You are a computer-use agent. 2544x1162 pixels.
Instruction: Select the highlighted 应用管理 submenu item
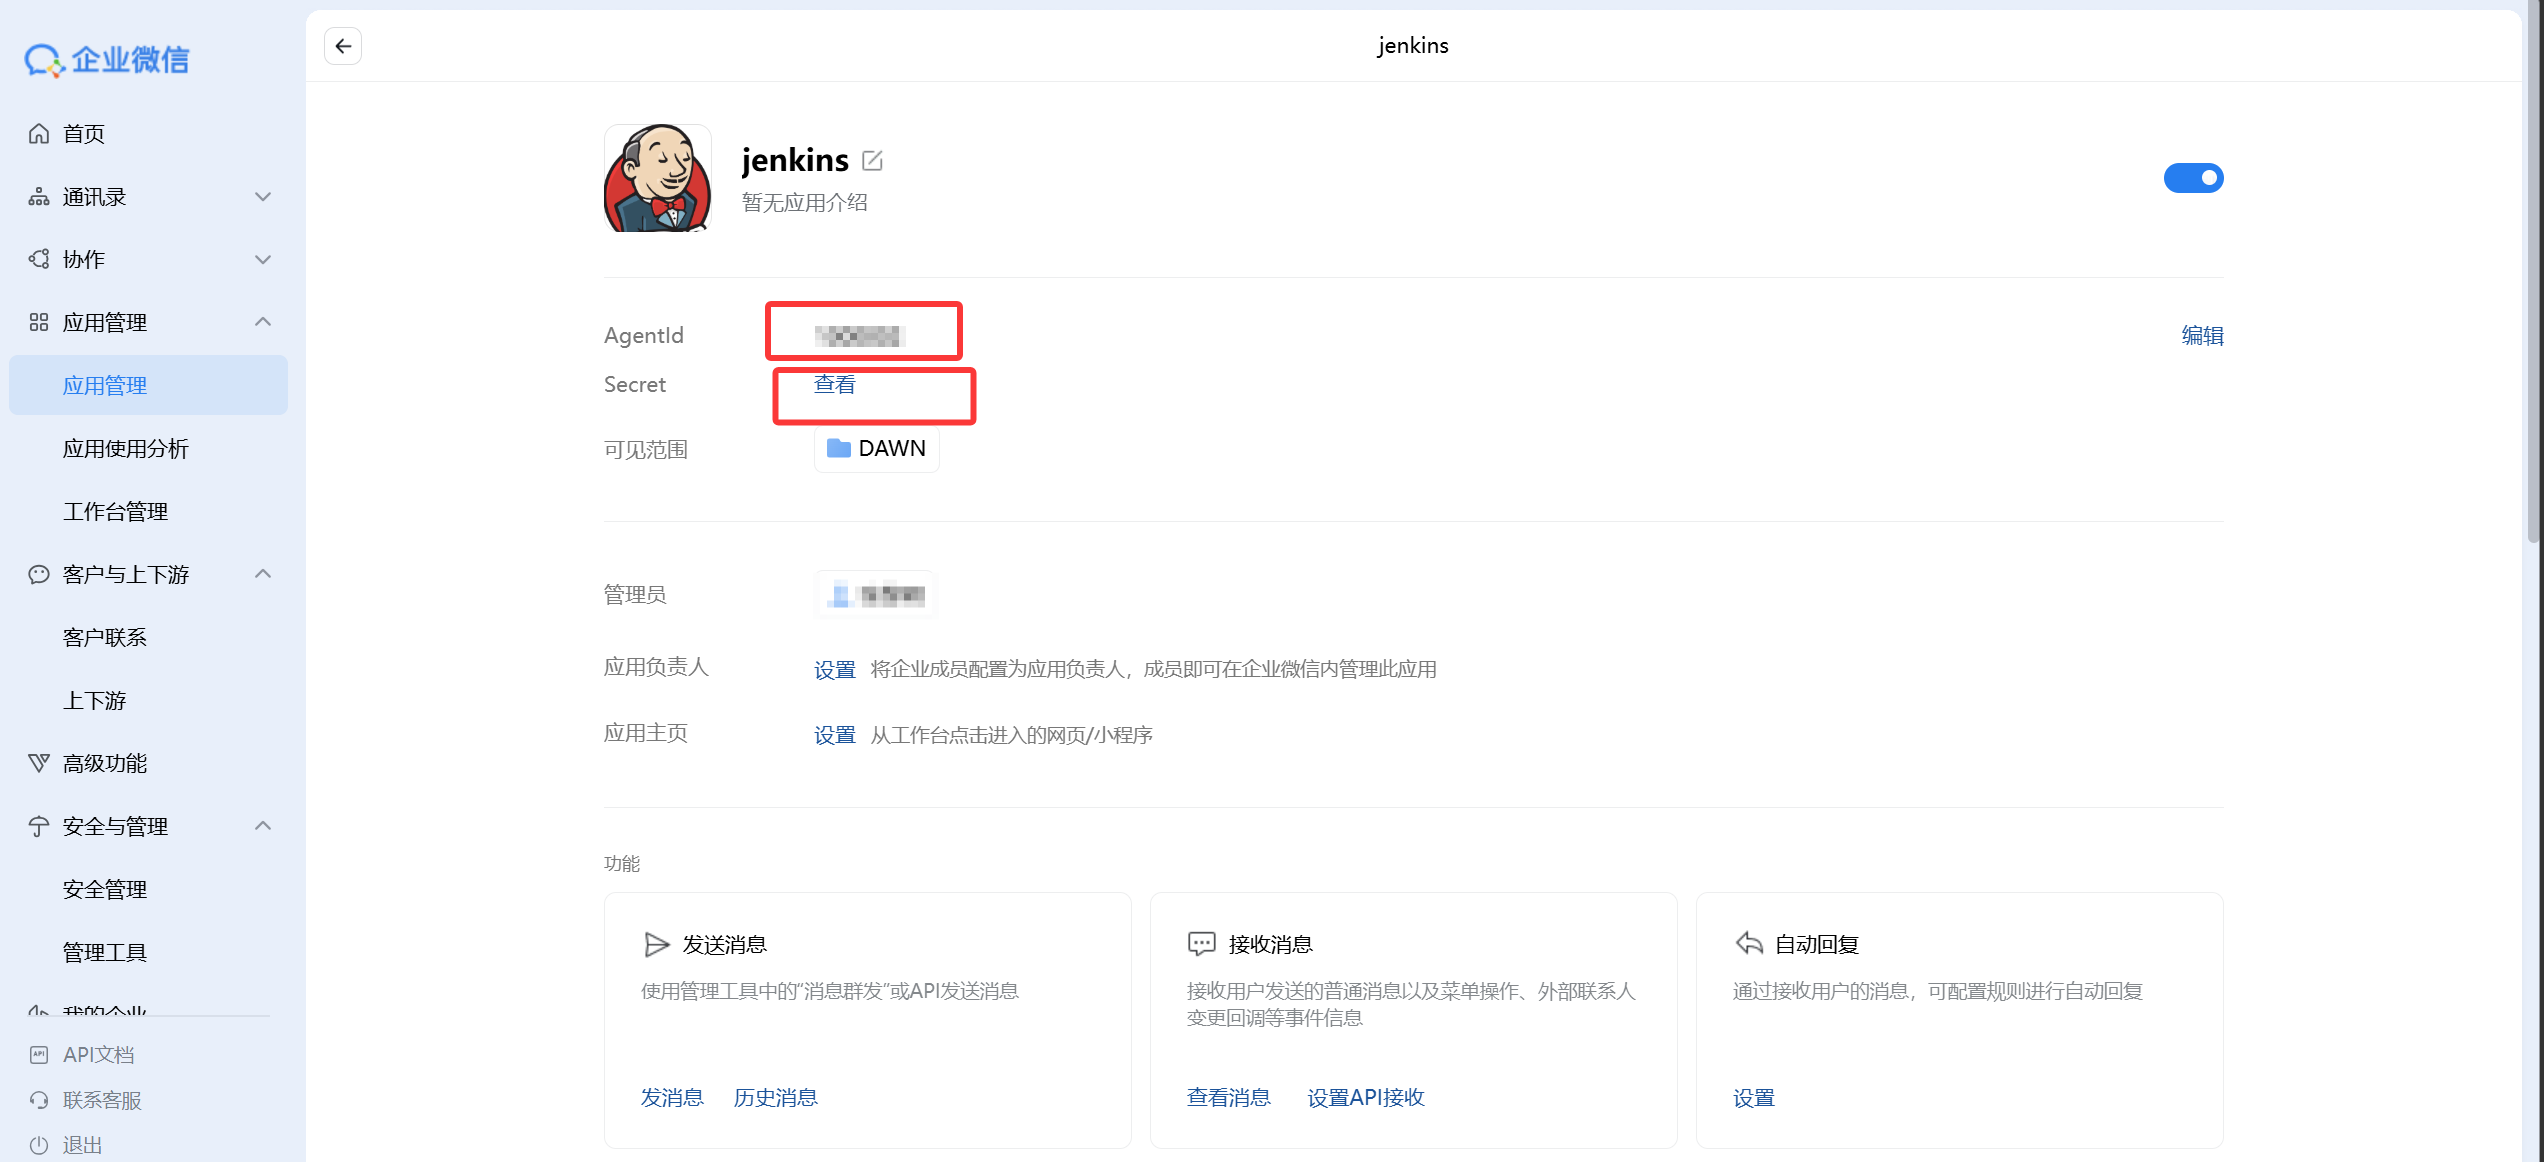[149, 385]
